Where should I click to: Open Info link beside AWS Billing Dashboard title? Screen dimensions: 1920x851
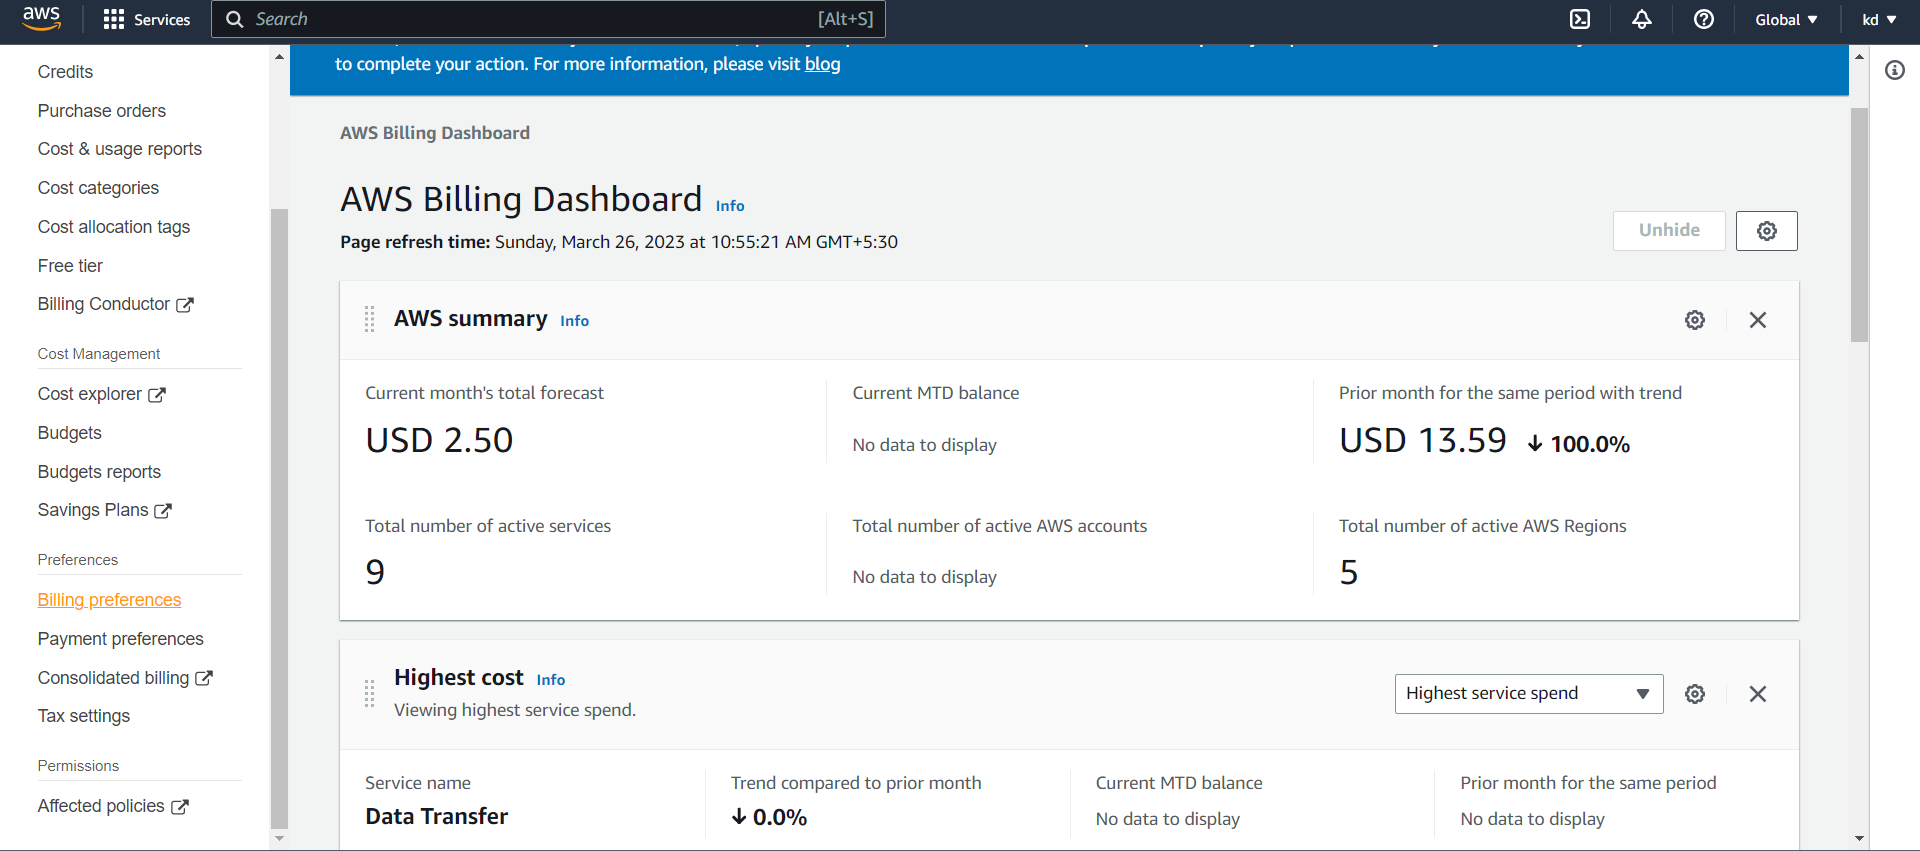click(730, 206)
